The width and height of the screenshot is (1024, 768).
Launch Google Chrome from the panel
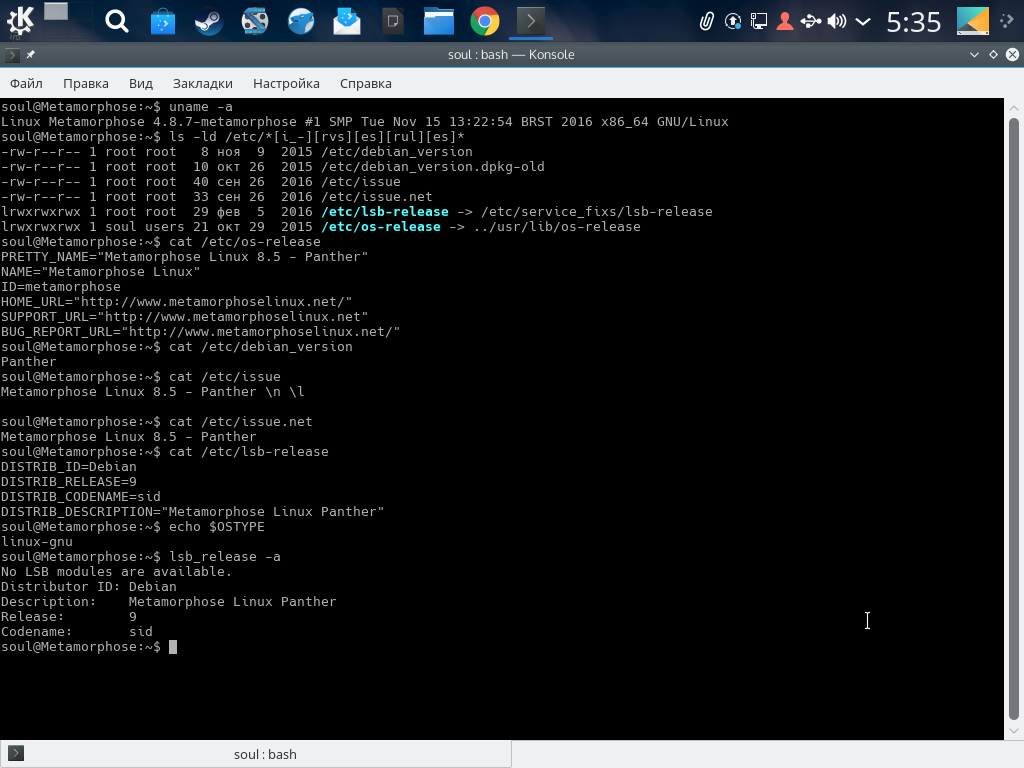click(485, 22)
